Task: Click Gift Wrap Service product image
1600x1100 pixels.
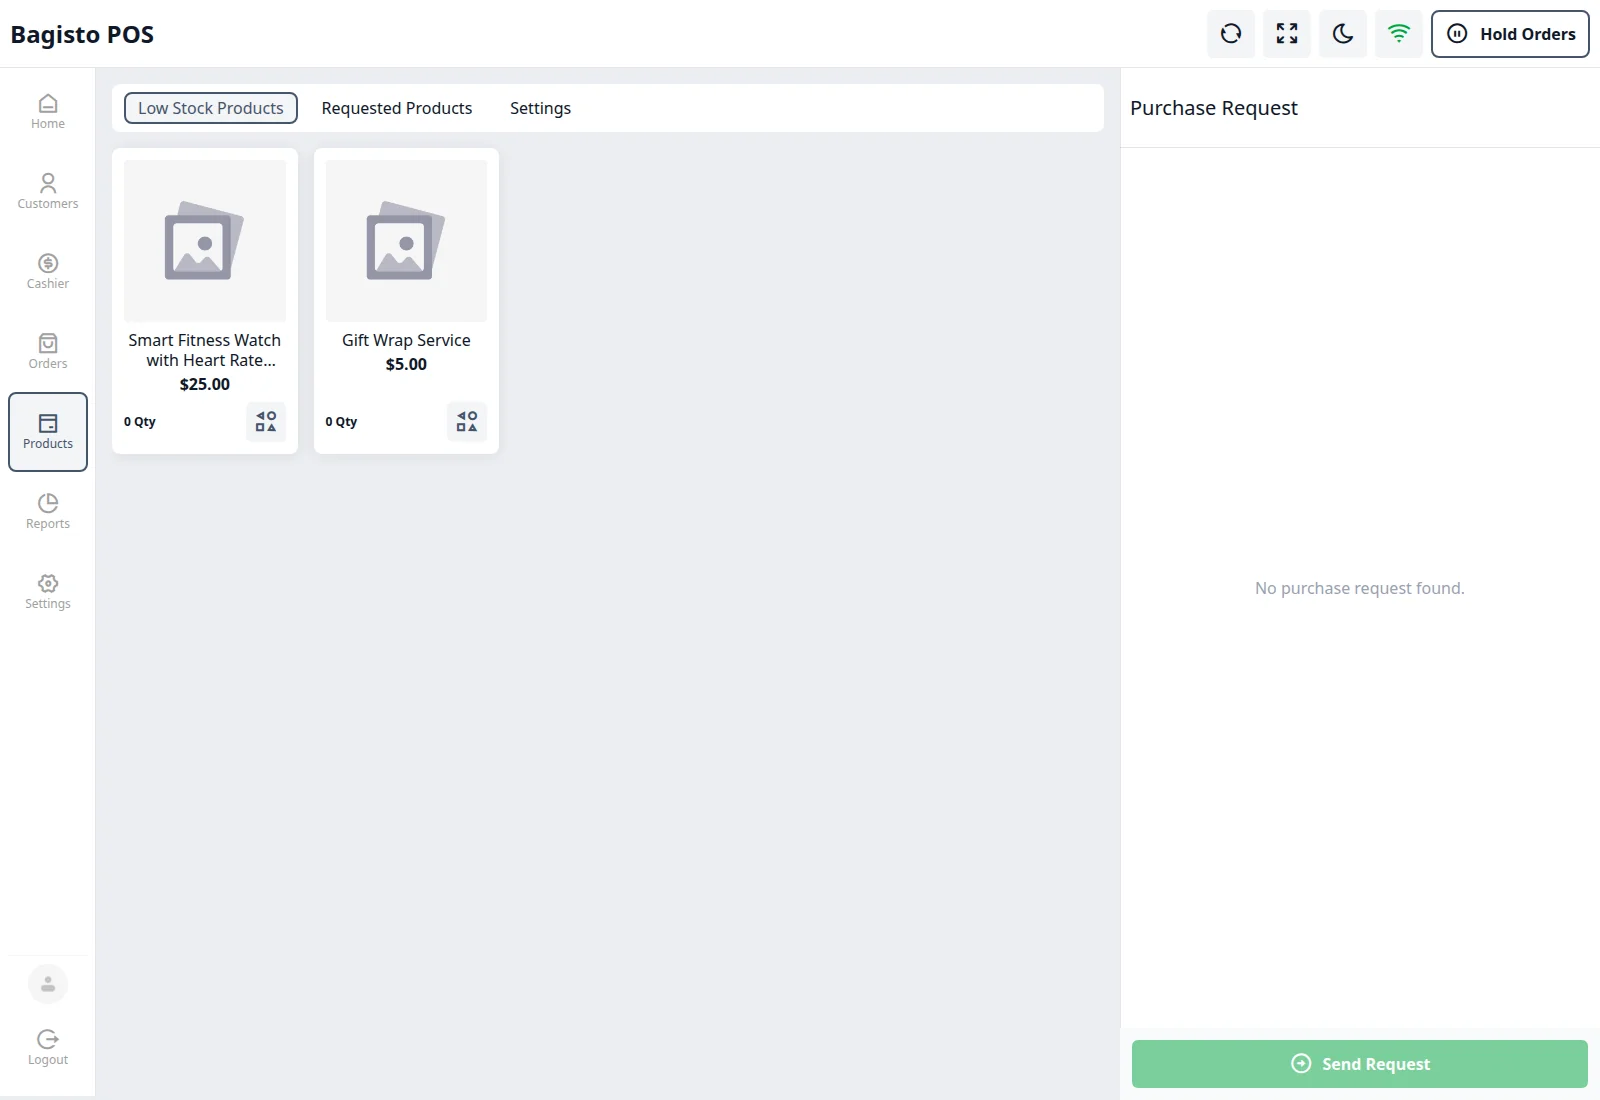Action: 406,241
